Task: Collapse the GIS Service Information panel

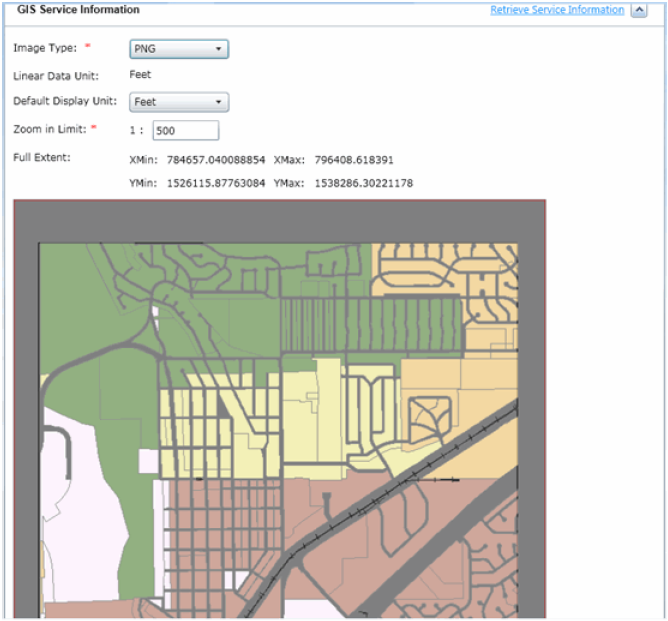Action: (640, 10)
